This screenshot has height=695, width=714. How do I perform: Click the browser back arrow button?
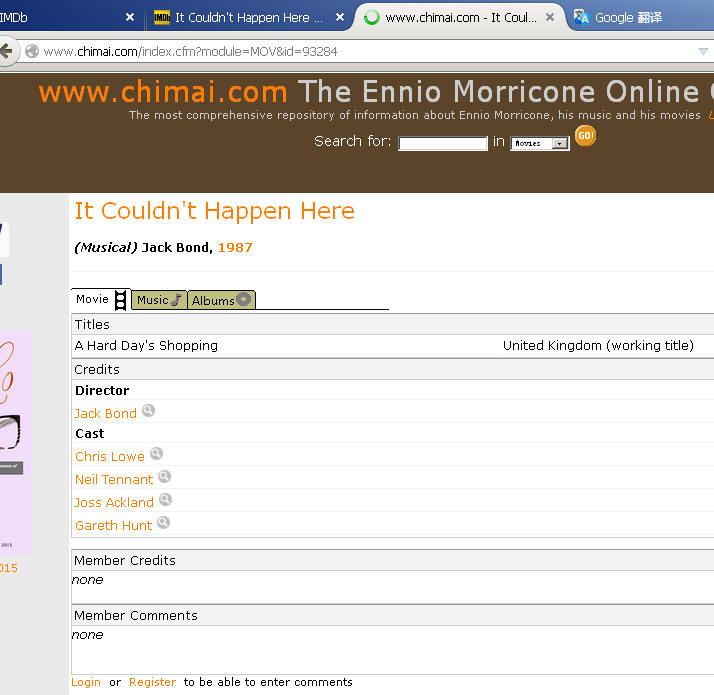point(6,51)
